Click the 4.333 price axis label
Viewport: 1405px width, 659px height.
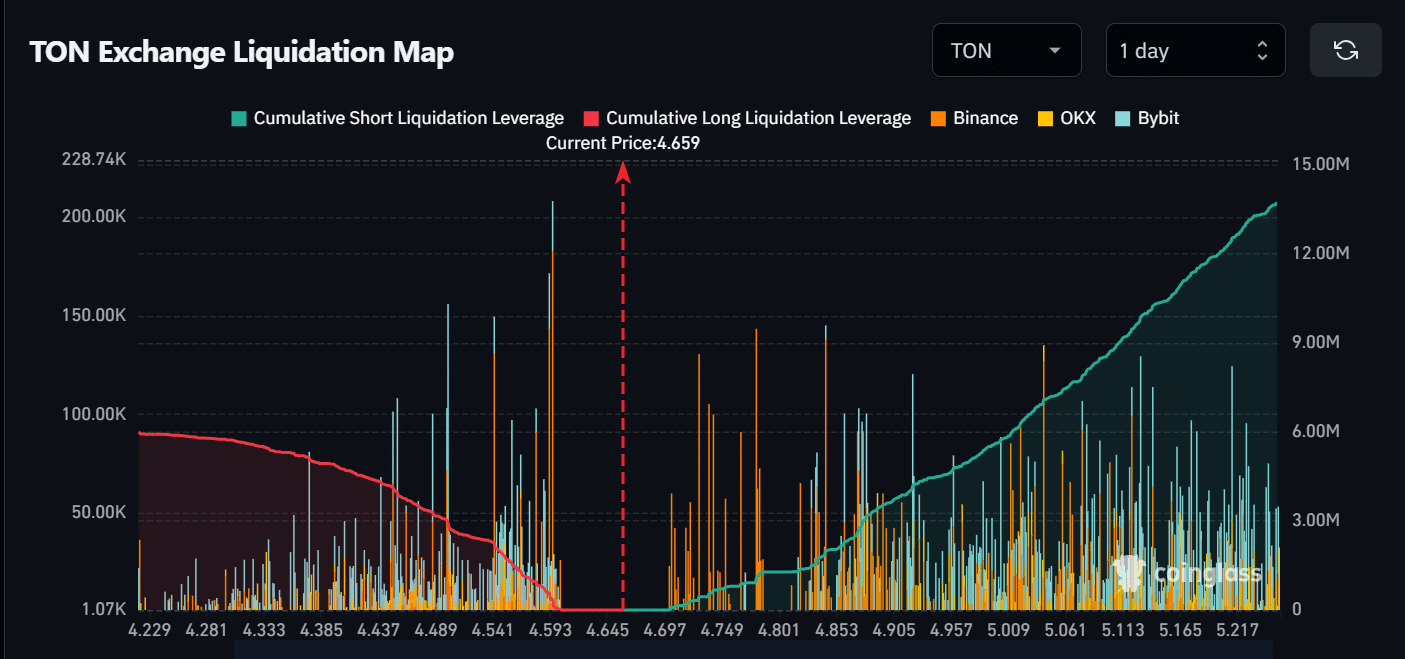tap(264, 630)
